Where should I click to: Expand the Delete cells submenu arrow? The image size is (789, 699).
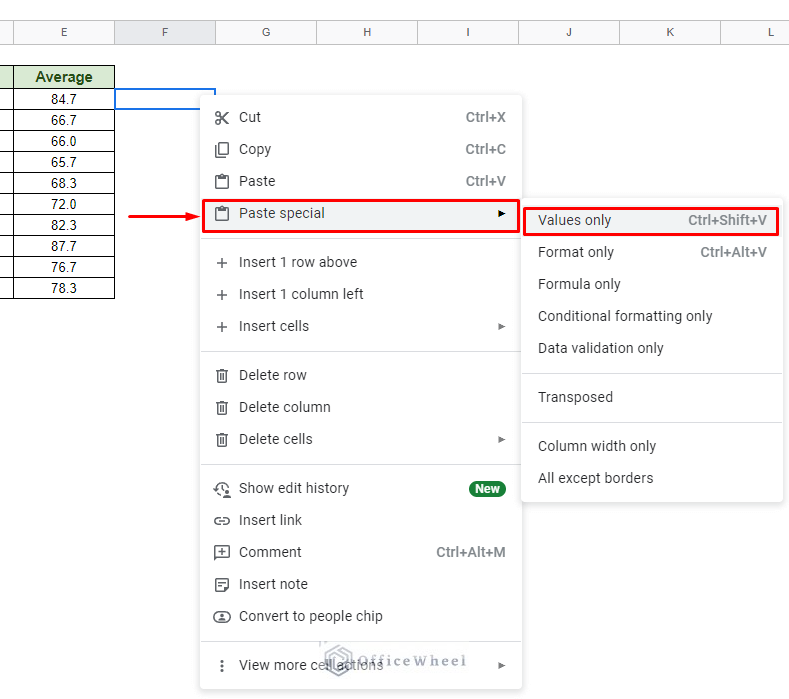coord(501,440)
